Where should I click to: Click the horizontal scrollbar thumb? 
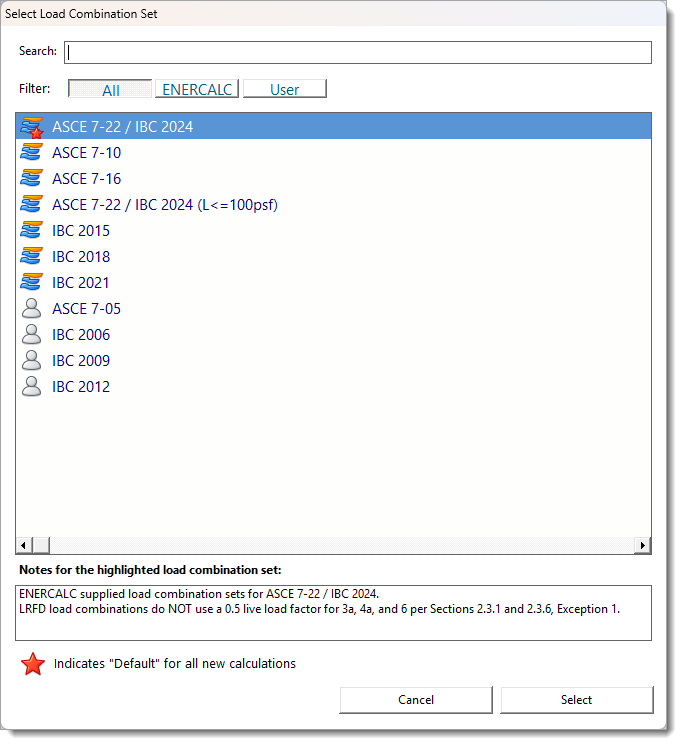(x=41, y=545)
